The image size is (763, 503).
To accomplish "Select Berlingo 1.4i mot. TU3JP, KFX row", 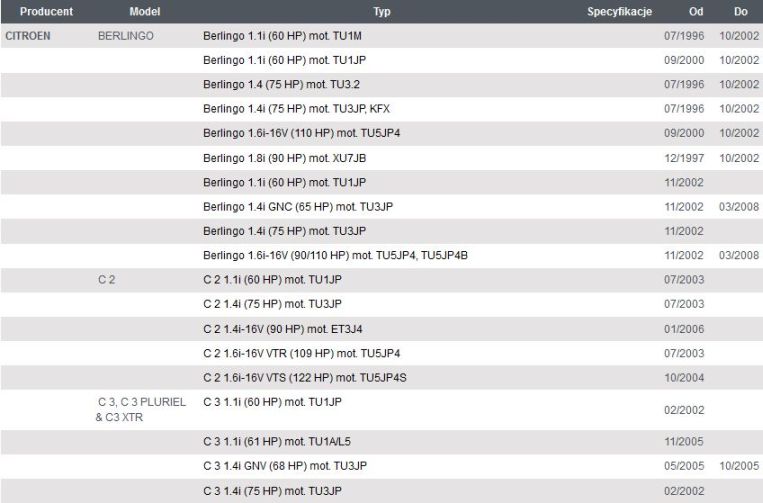I will click(x=382, y=109).
